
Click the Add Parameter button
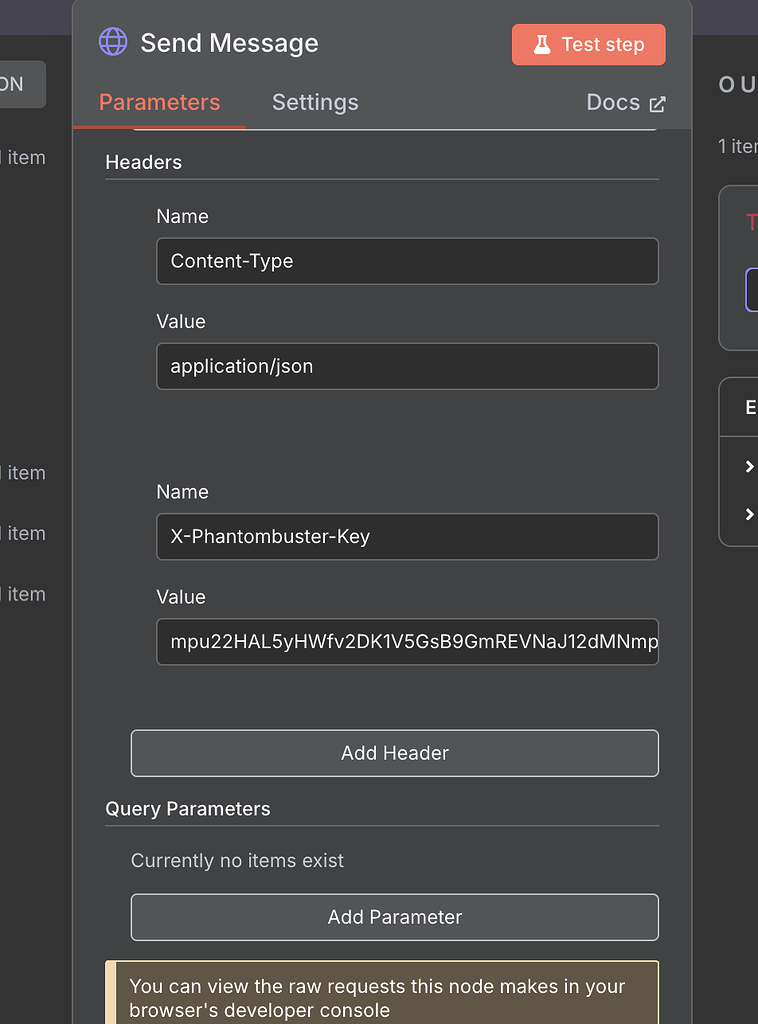[394, 917]
